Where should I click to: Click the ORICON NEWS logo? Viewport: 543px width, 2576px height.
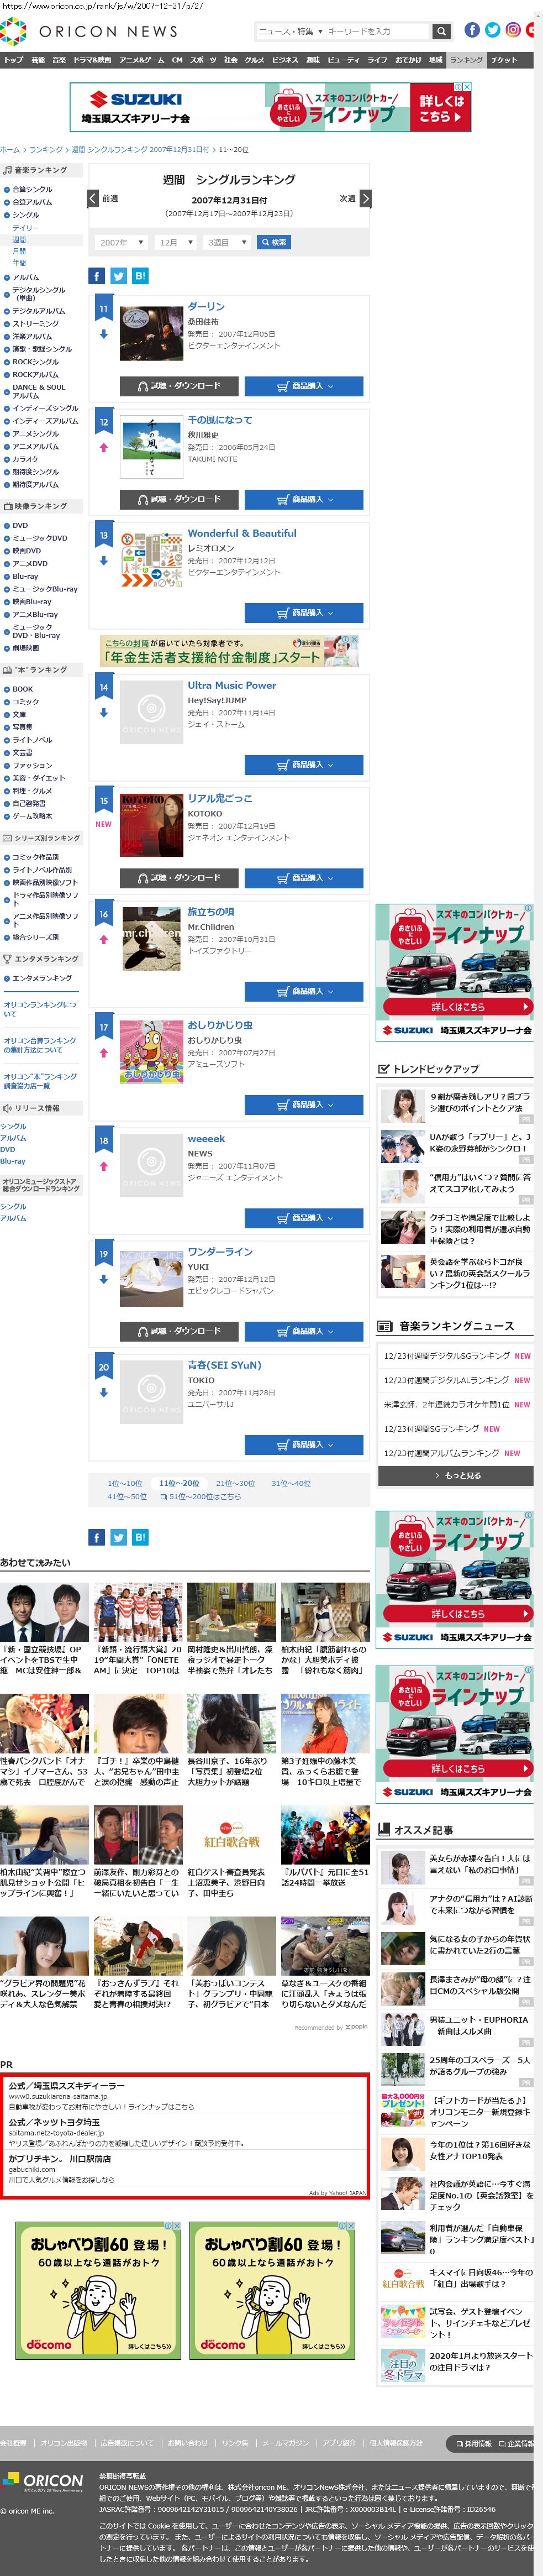click(90, 31)
